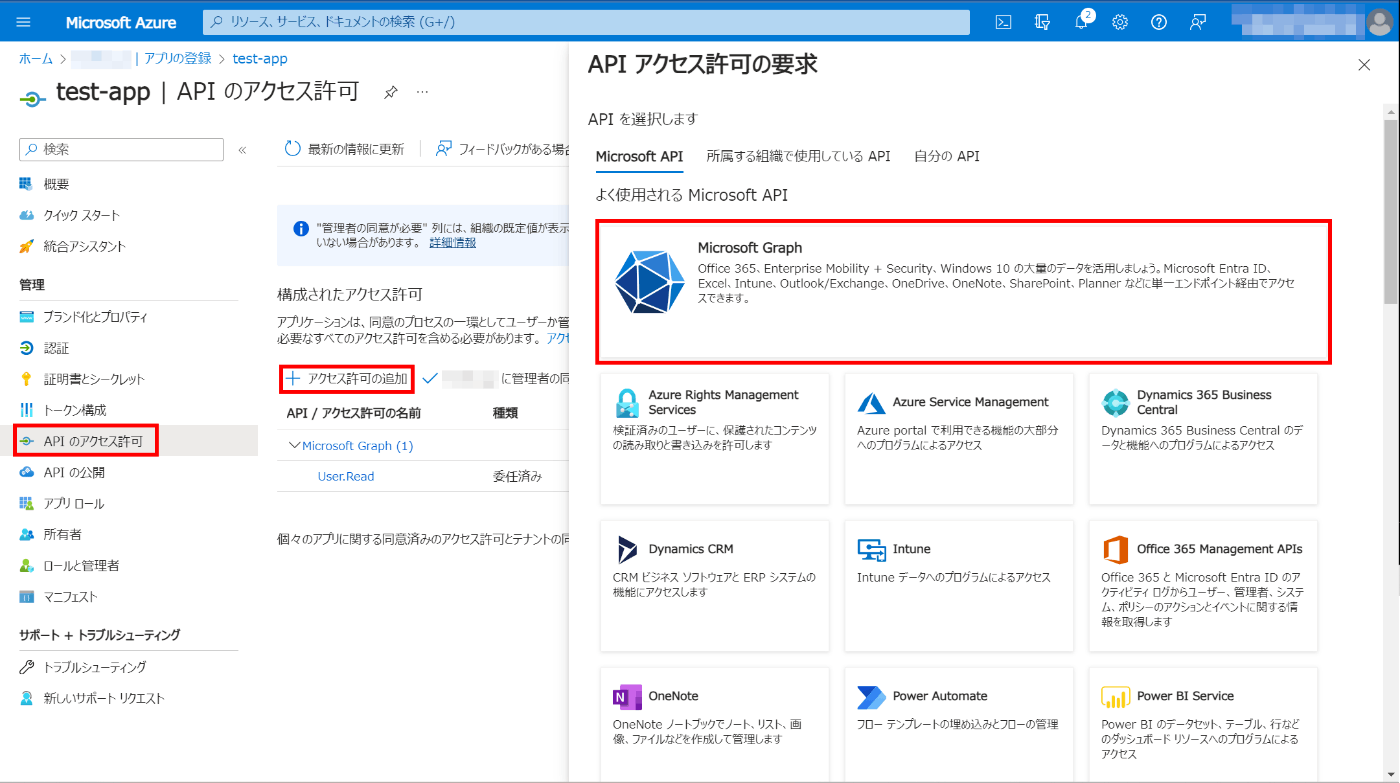Switch to the 自分の API tab
The width and height of the screenshot is (1400, 783).
pyautogui.click(x=947, y=156)
